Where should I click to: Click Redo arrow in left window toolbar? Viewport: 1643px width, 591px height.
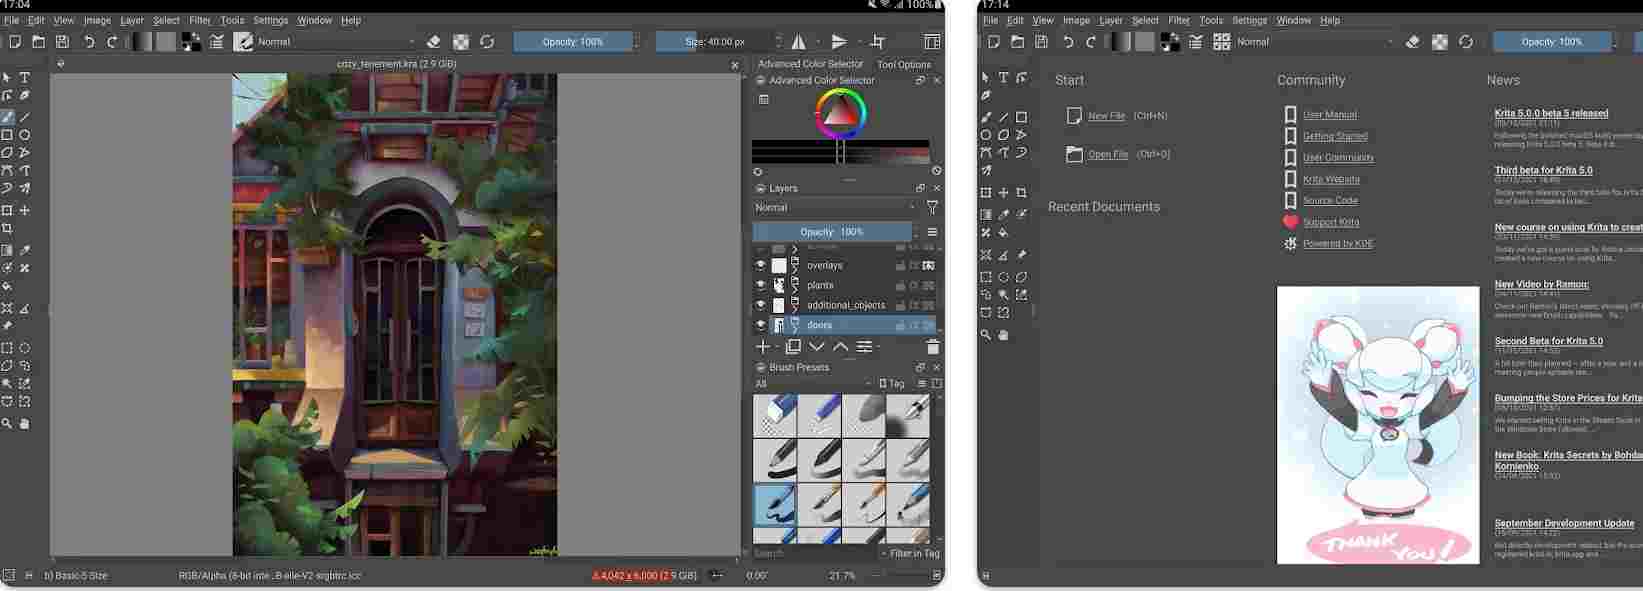[x=112, y=42]
